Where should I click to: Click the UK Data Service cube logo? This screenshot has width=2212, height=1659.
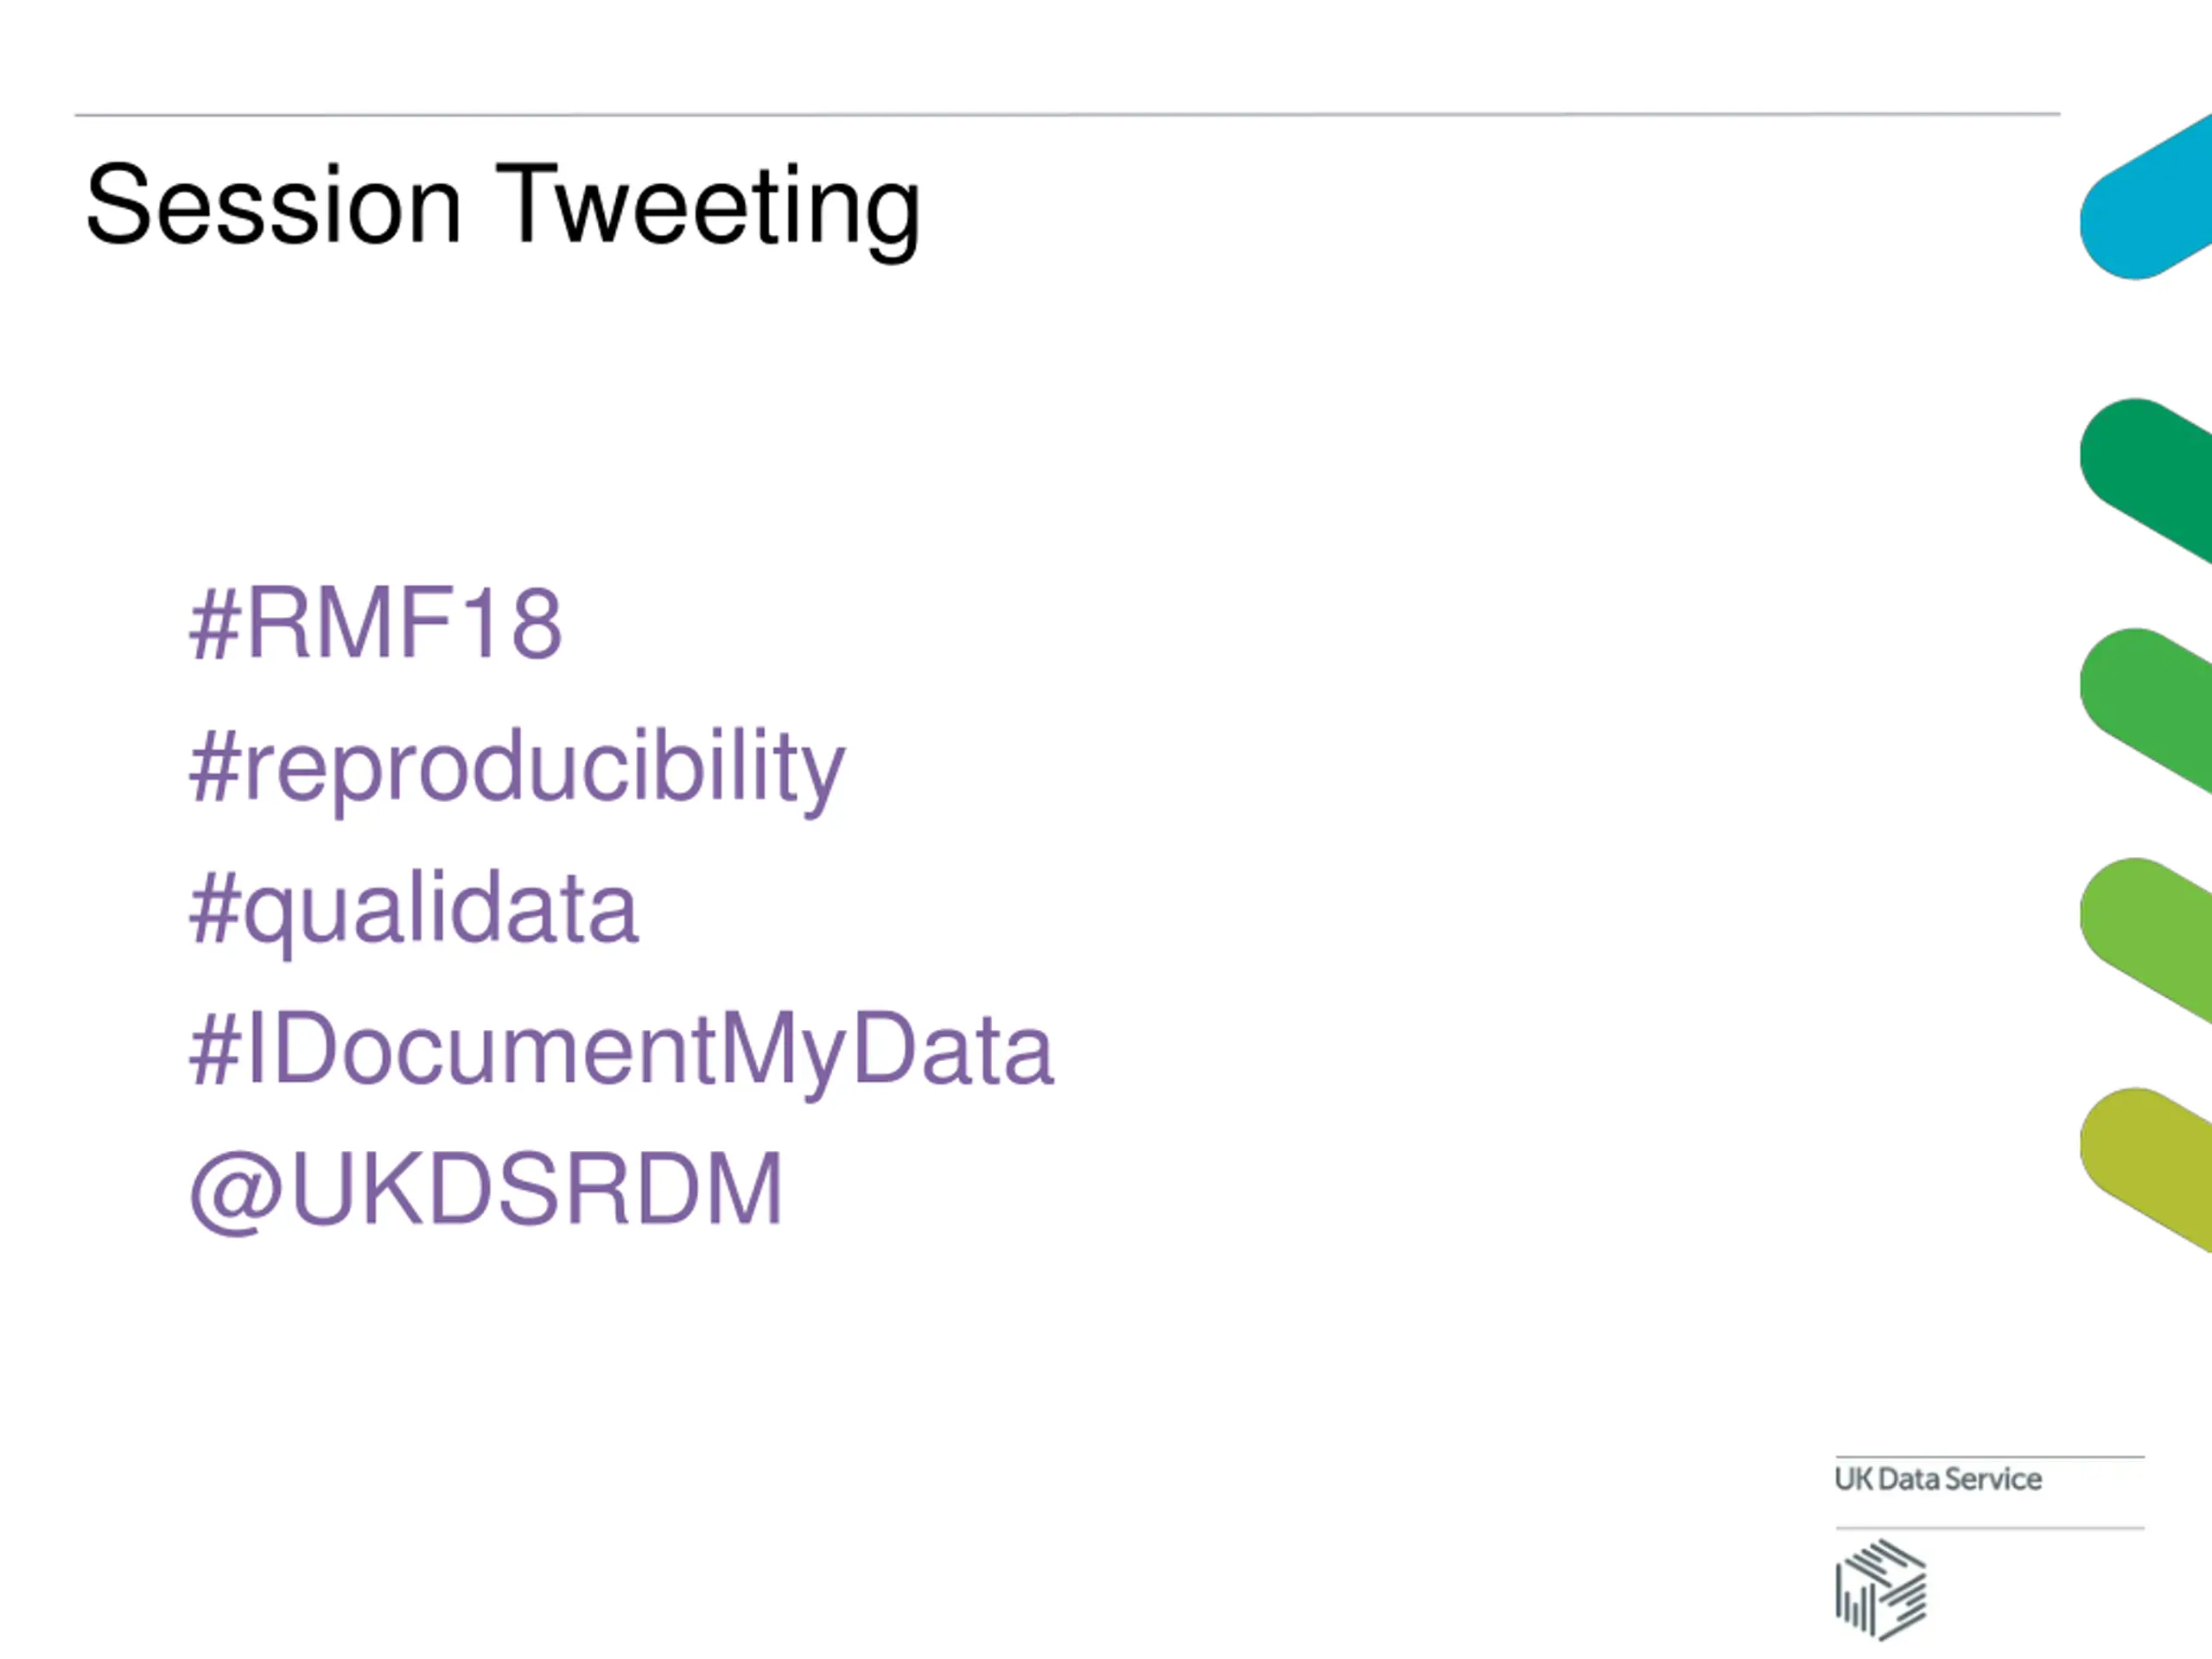pos(1881,1590)
